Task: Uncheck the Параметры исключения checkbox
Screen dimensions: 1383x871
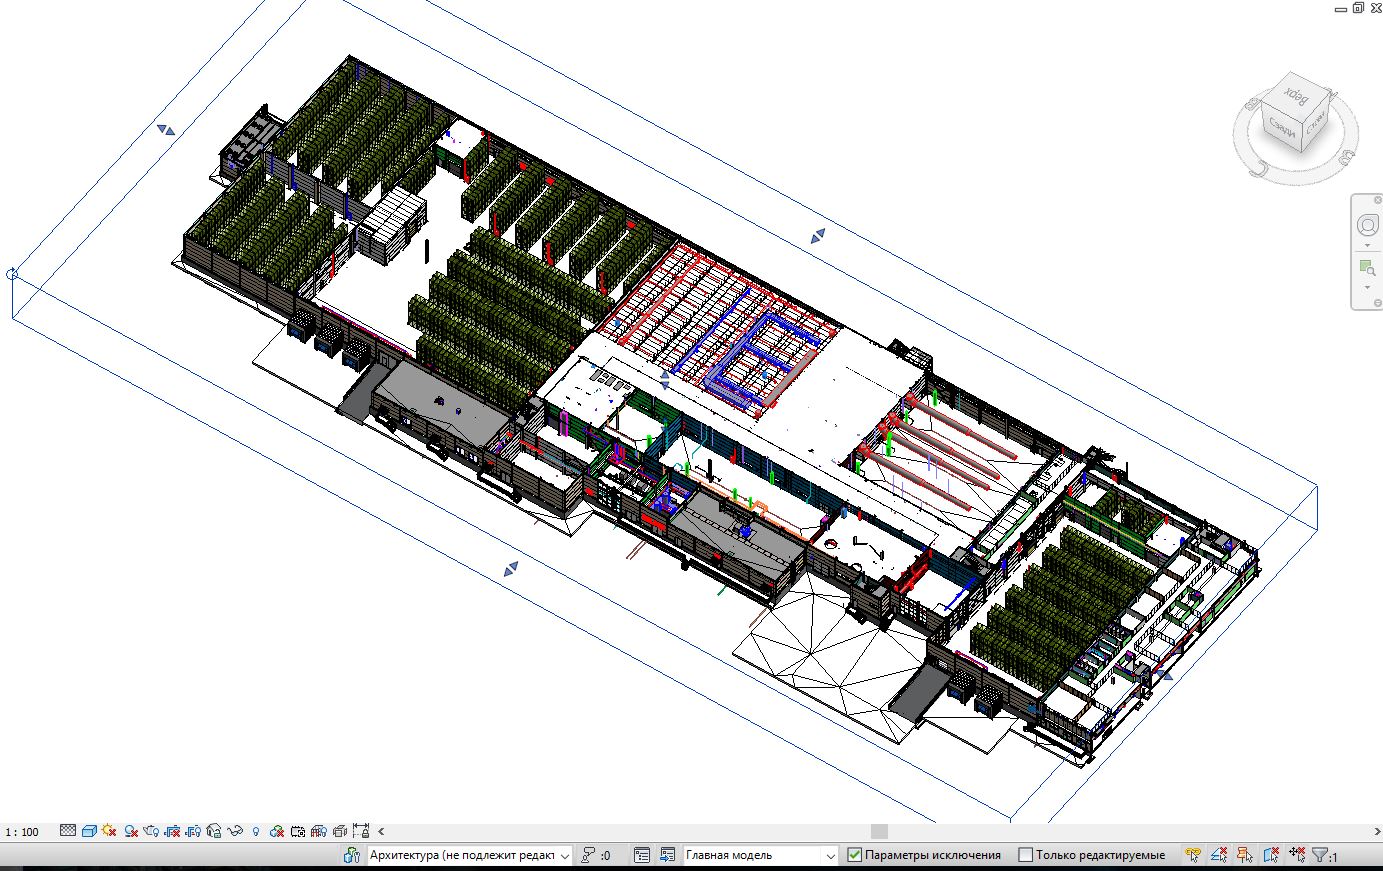Action: coord(855,856)
